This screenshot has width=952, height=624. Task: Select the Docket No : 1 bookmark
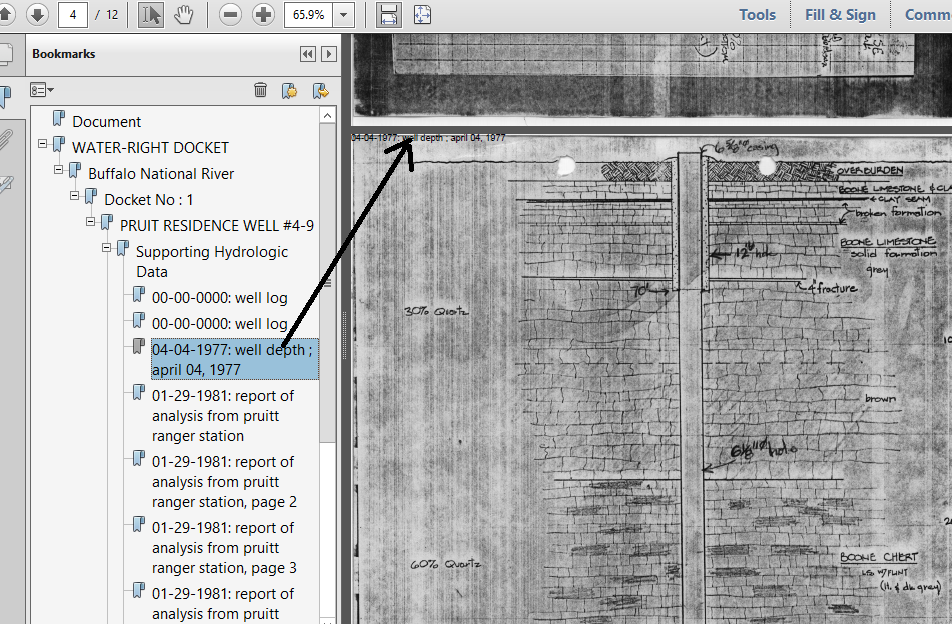pyautogui.click(x=148, y=199)
